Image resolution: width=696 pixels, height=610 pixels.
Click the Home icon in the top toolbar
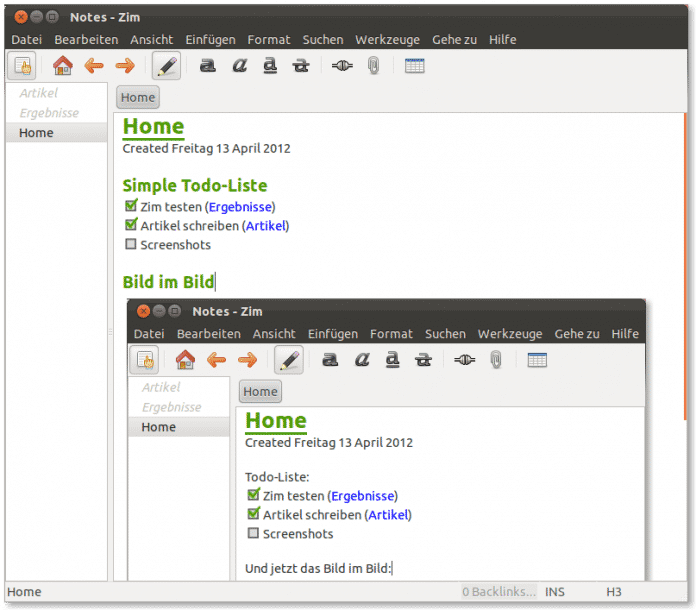[x=63, y=66]
